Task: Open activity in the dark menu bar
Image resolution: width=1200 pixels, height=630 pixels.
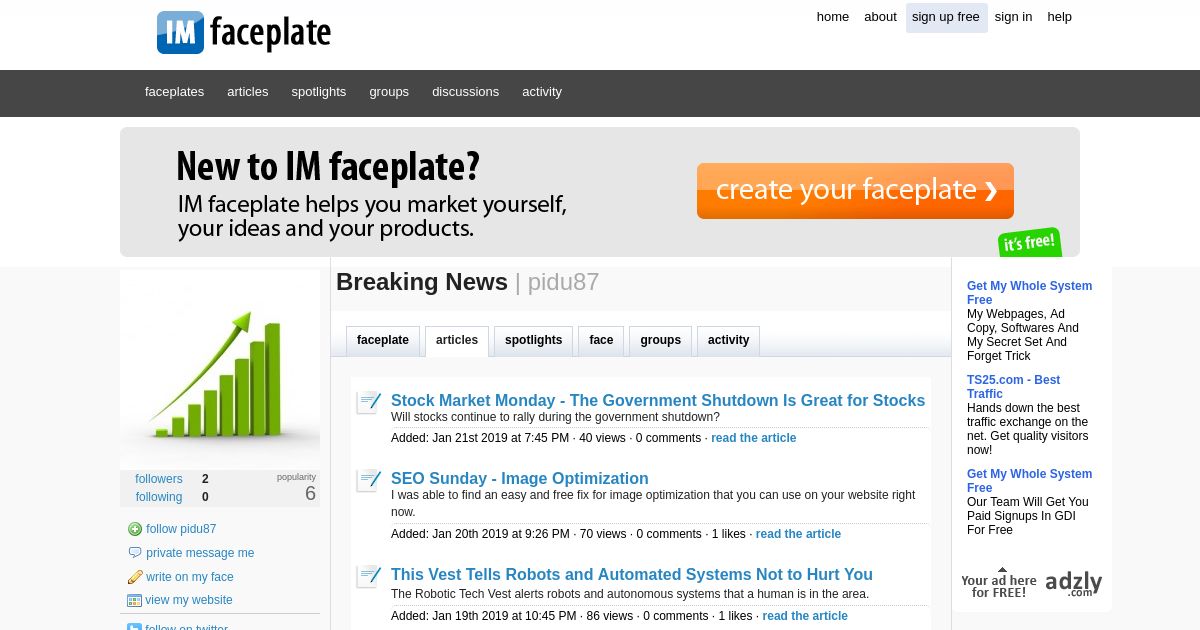Action: pos(542,92)
